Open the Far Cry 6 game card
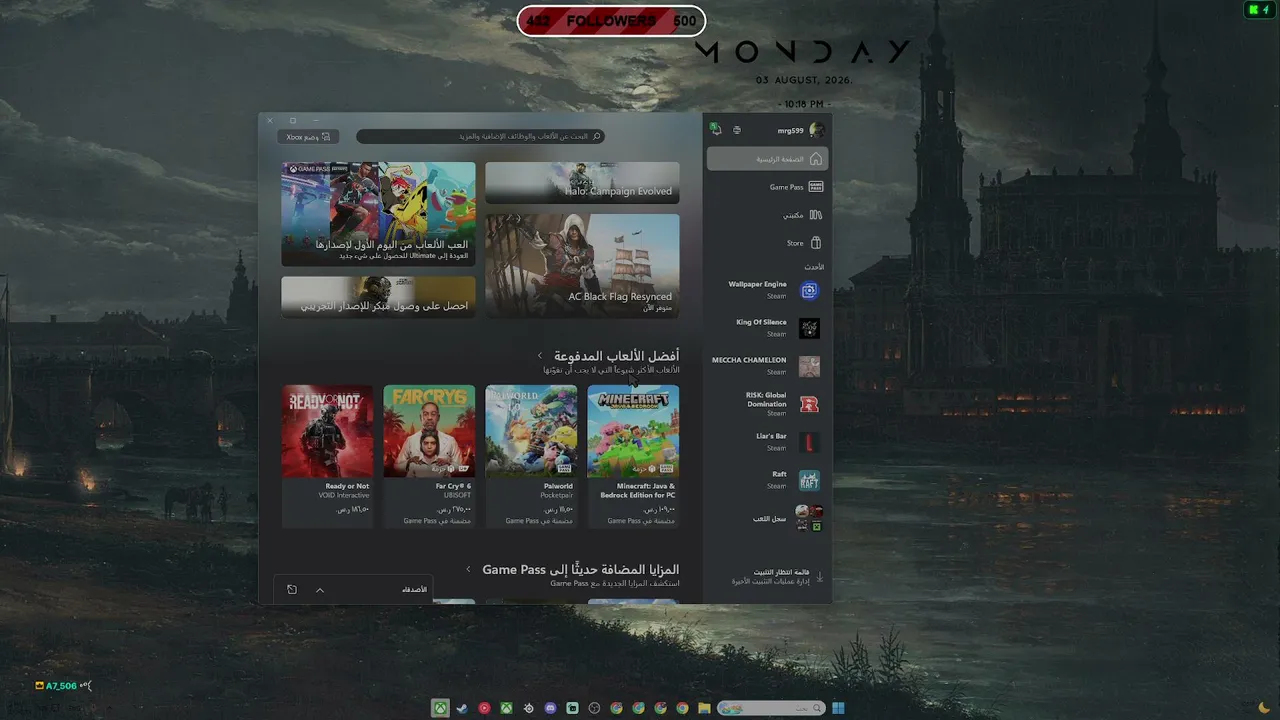 pyautogui.click(x=429, y=456)
